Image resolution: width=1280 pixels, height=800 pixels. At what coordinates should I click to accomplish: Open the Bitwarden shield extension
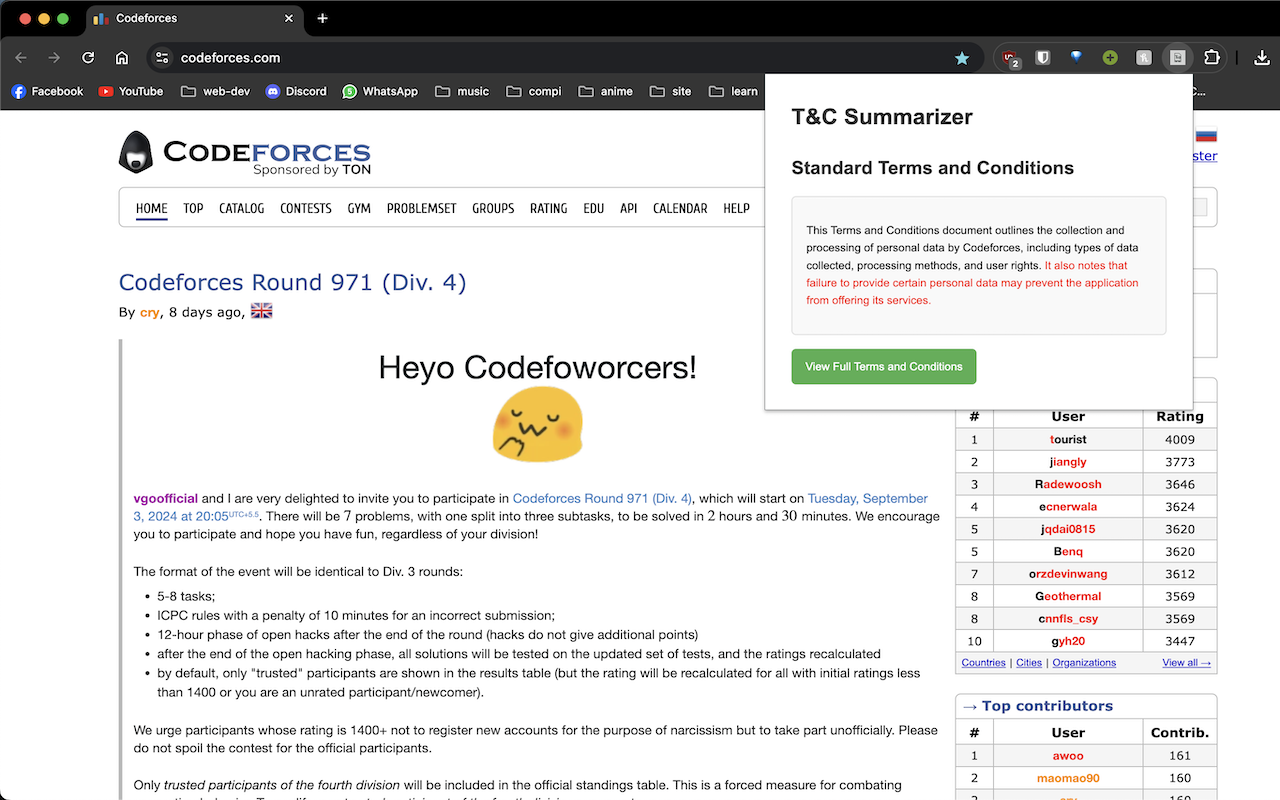1042,58
